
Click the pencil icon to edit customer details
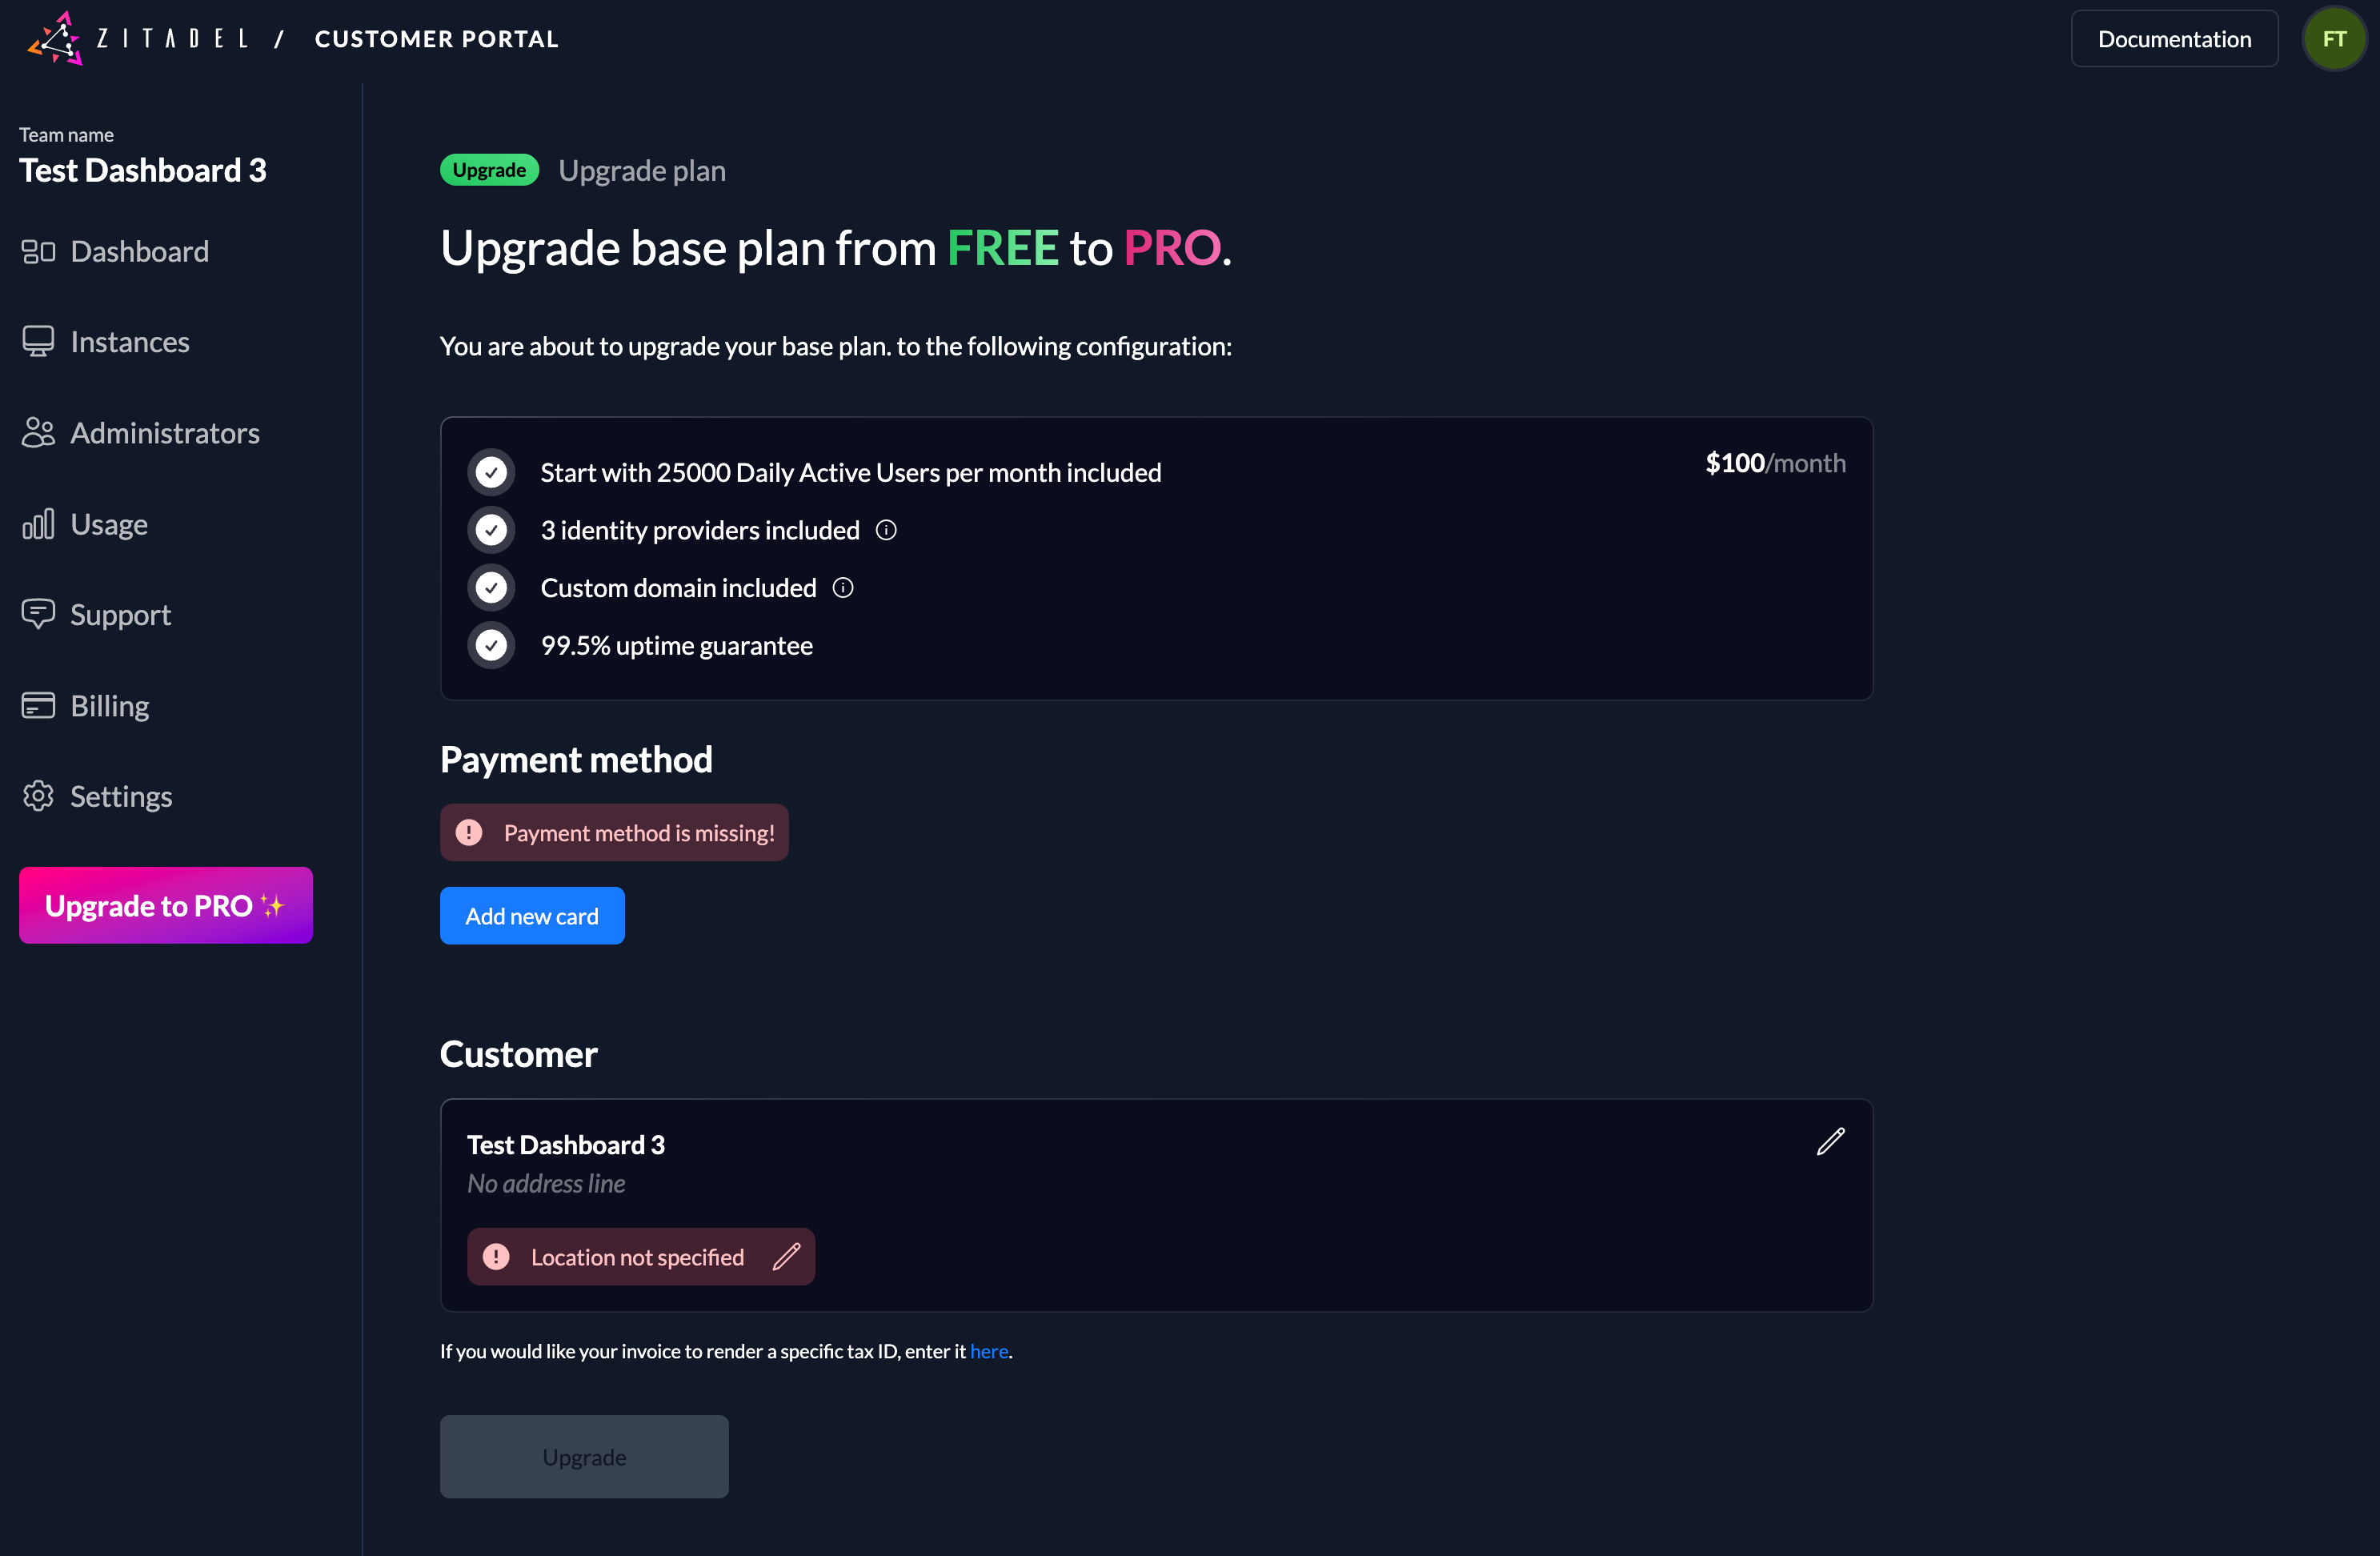tap(1831, 1141)
